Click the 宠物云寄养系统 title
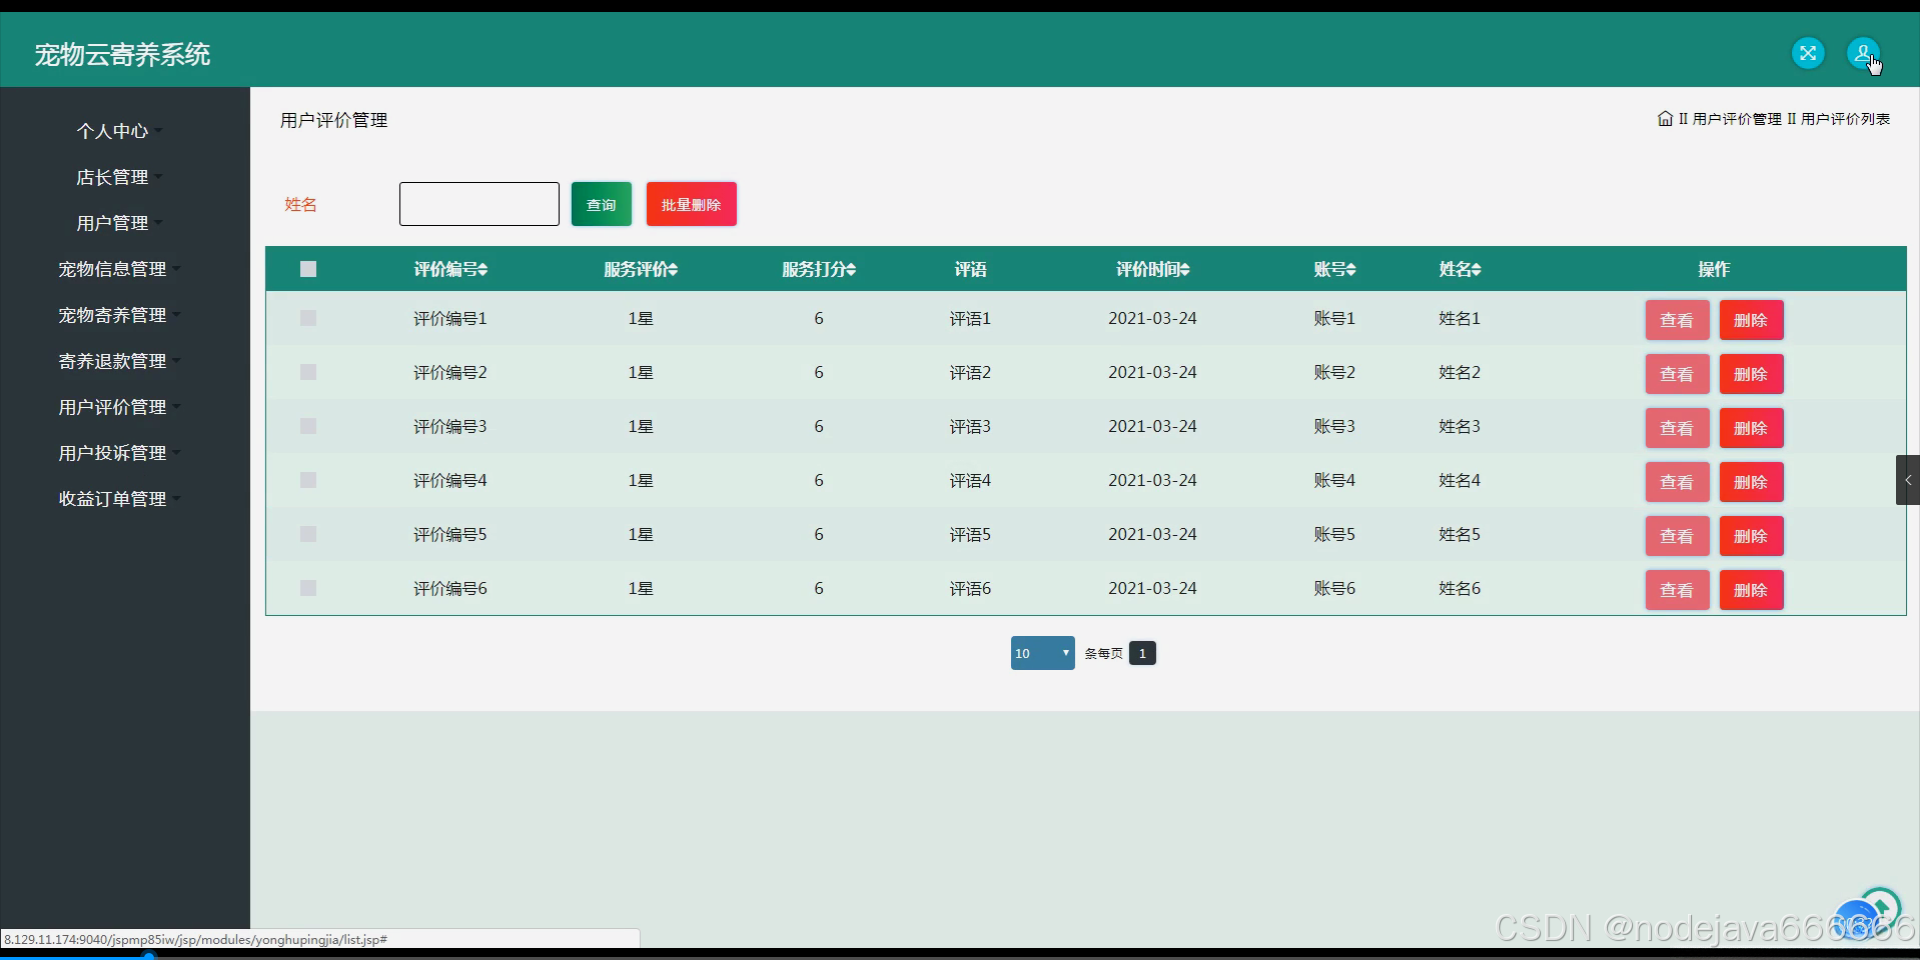The width and height of the screenshot is (1920, 960). pyautogui.click(x=122, y=55)
